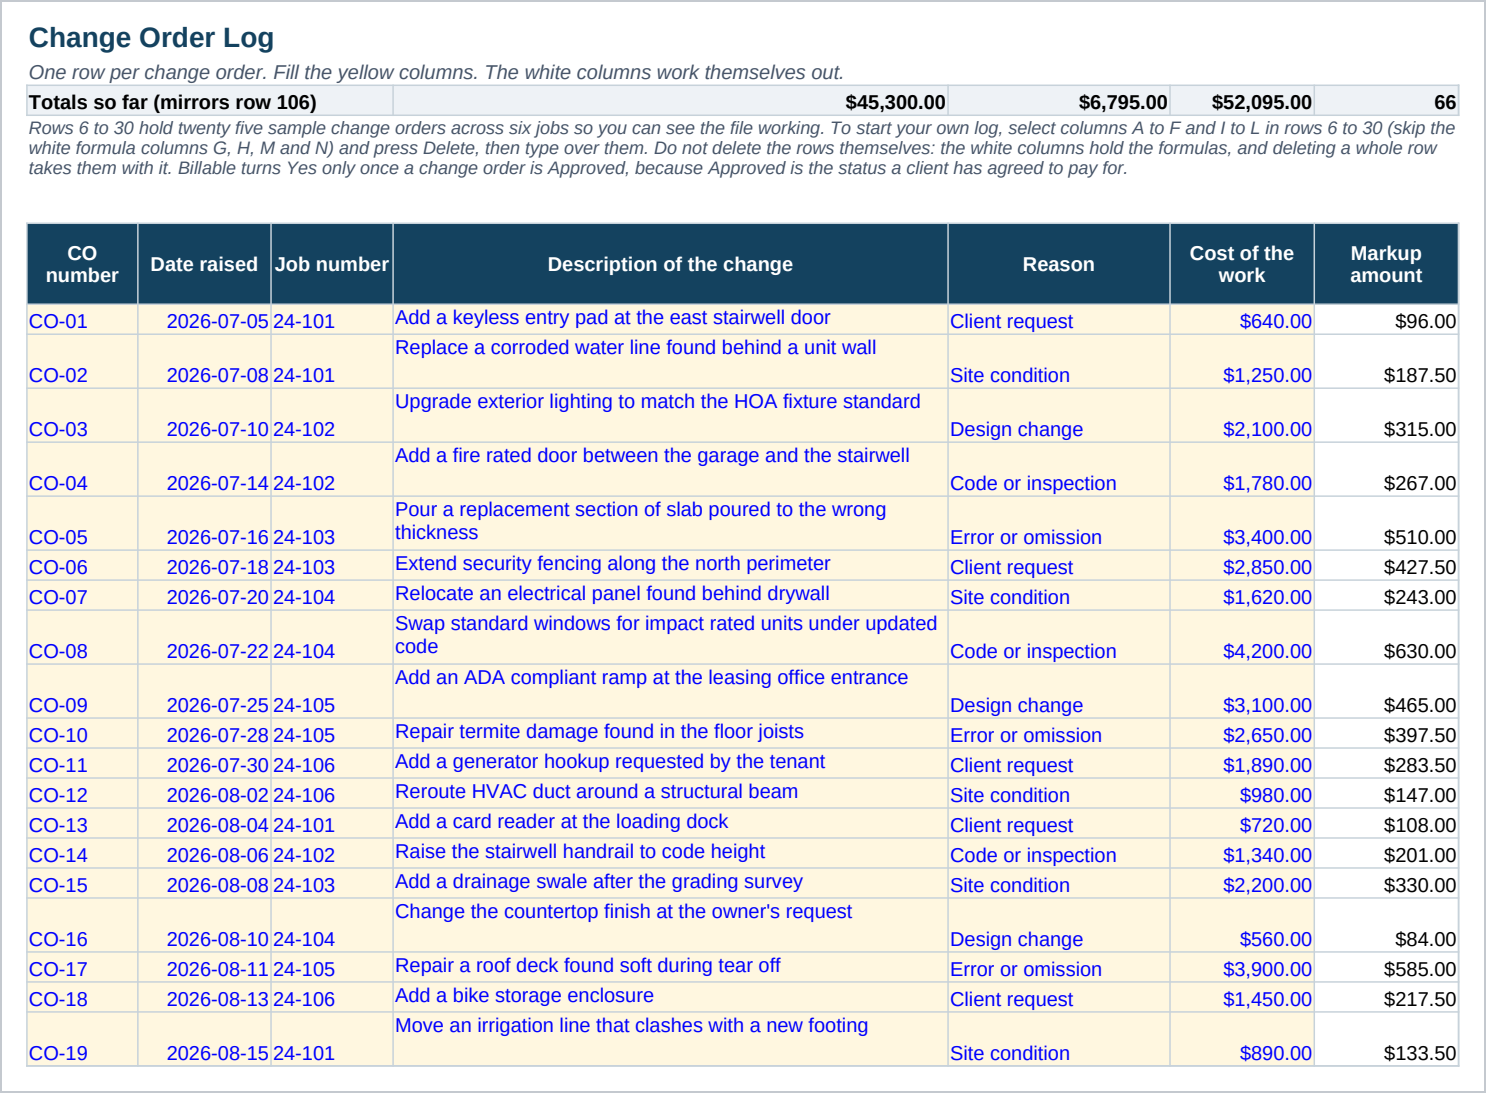Select "Add a fire rated door" description cell
The width and height of the screenshot is (1486, 1093).
tap(670, 470)
